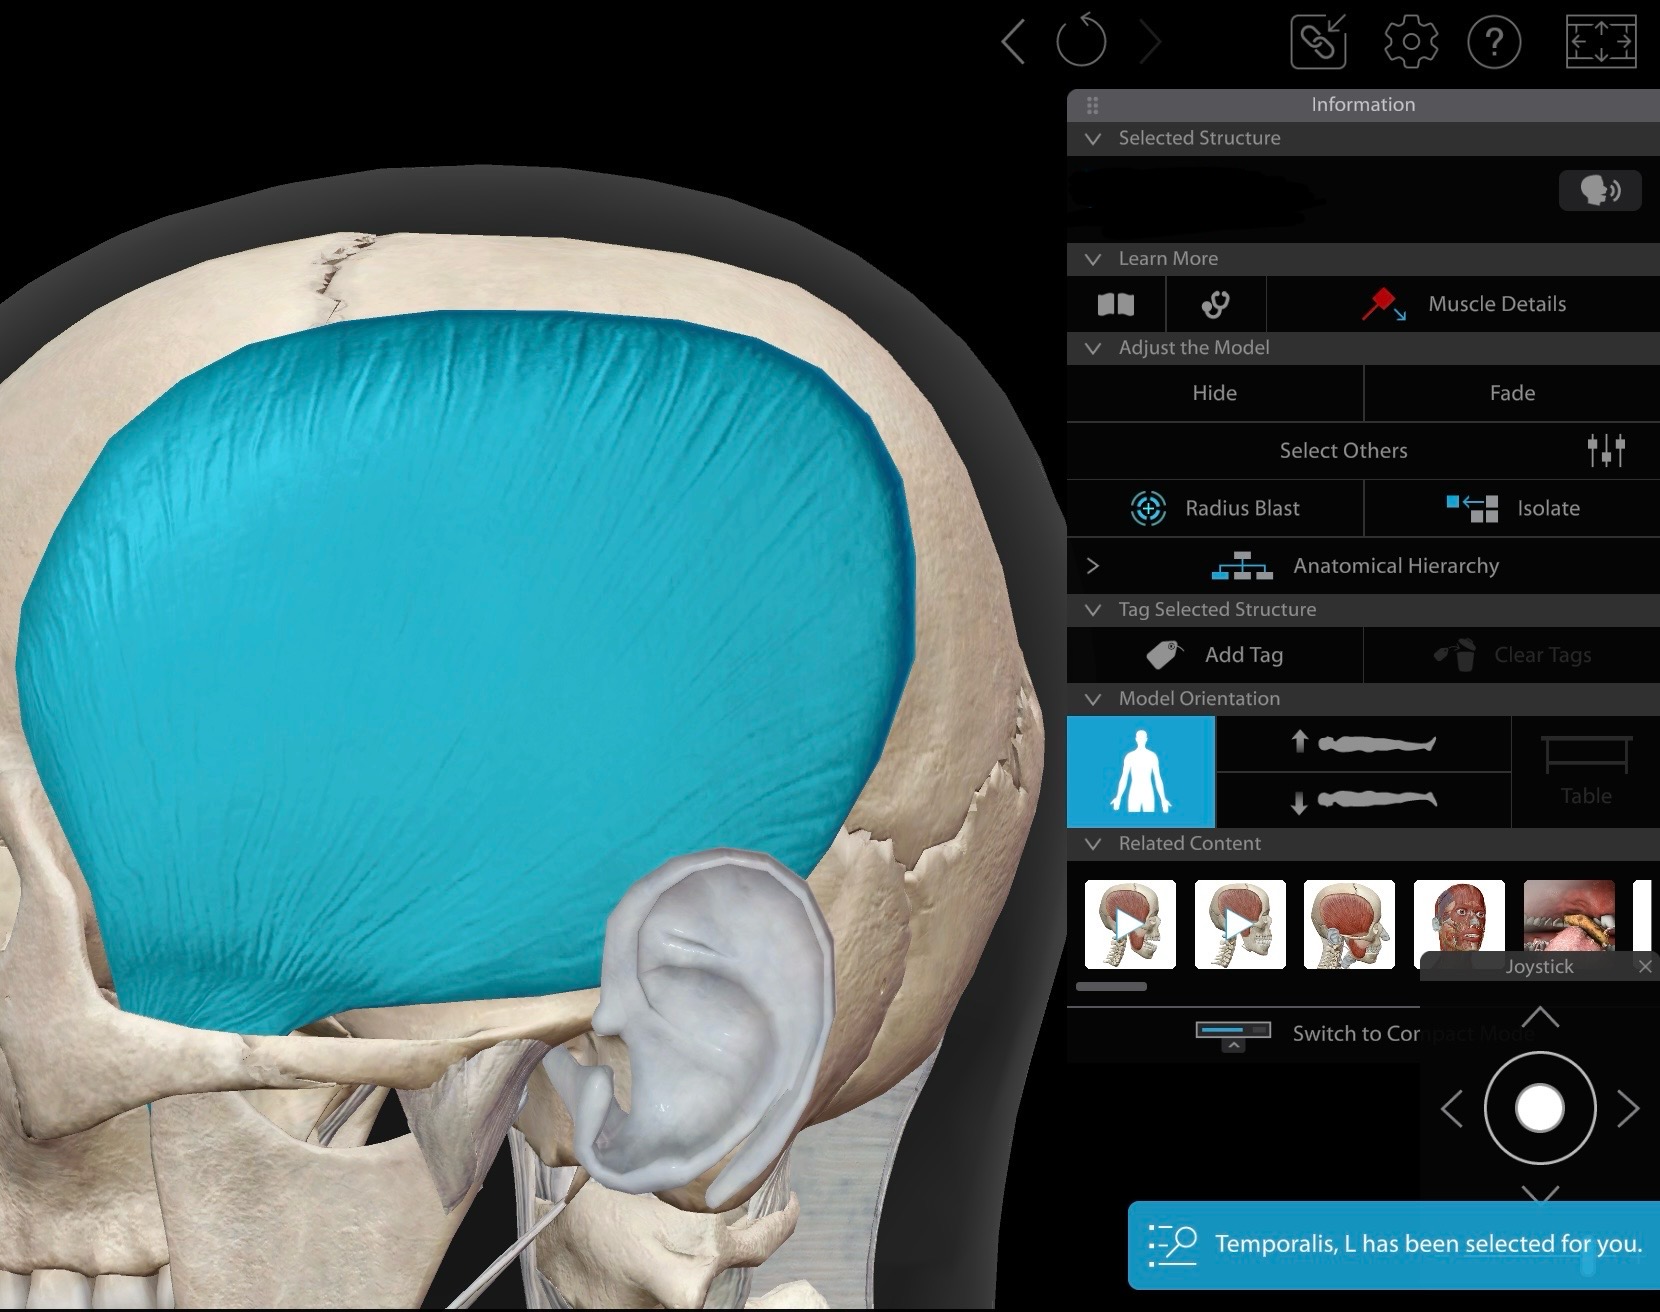Viewport: 1660px width, 1312px height.
Task: Open the oral cavity photo thumbnail
Action: point(1569,916)
